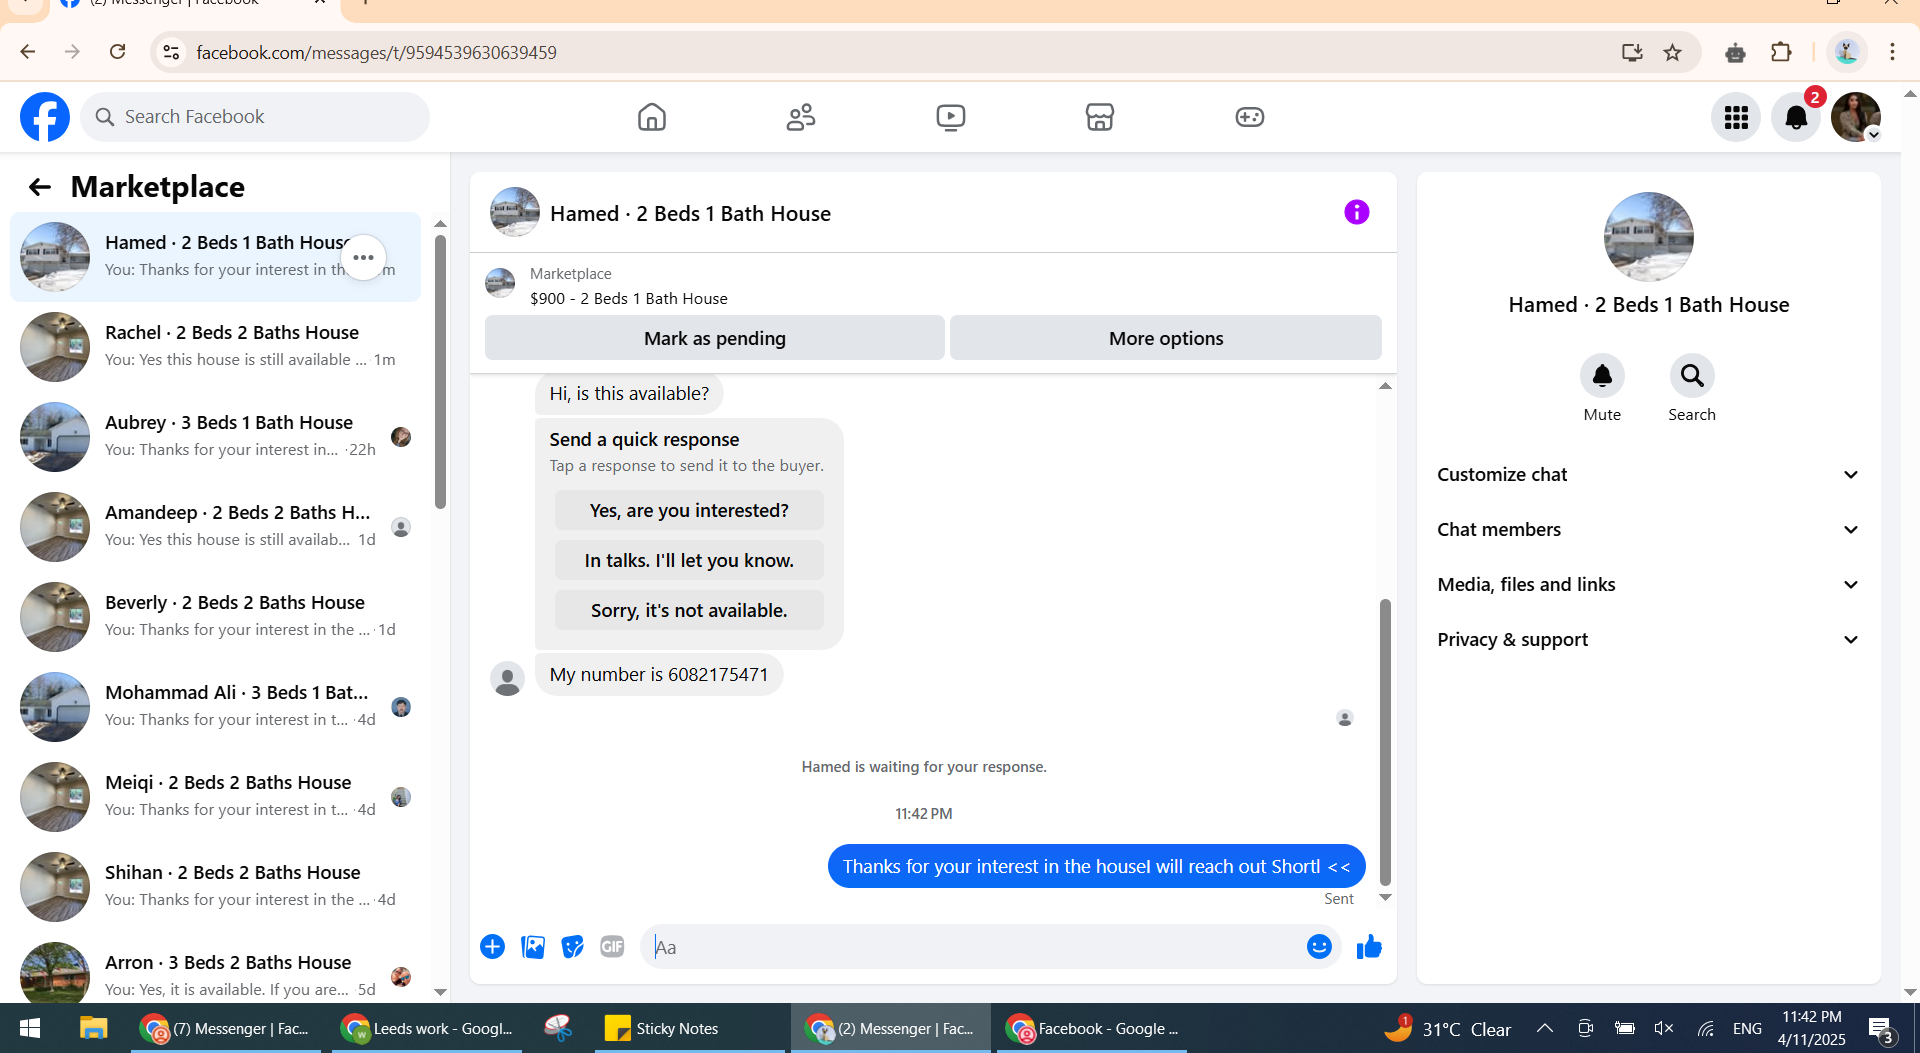Choose a sticker icon in composer
Screen dimensions: 1920x1053
tap(572, 947)
